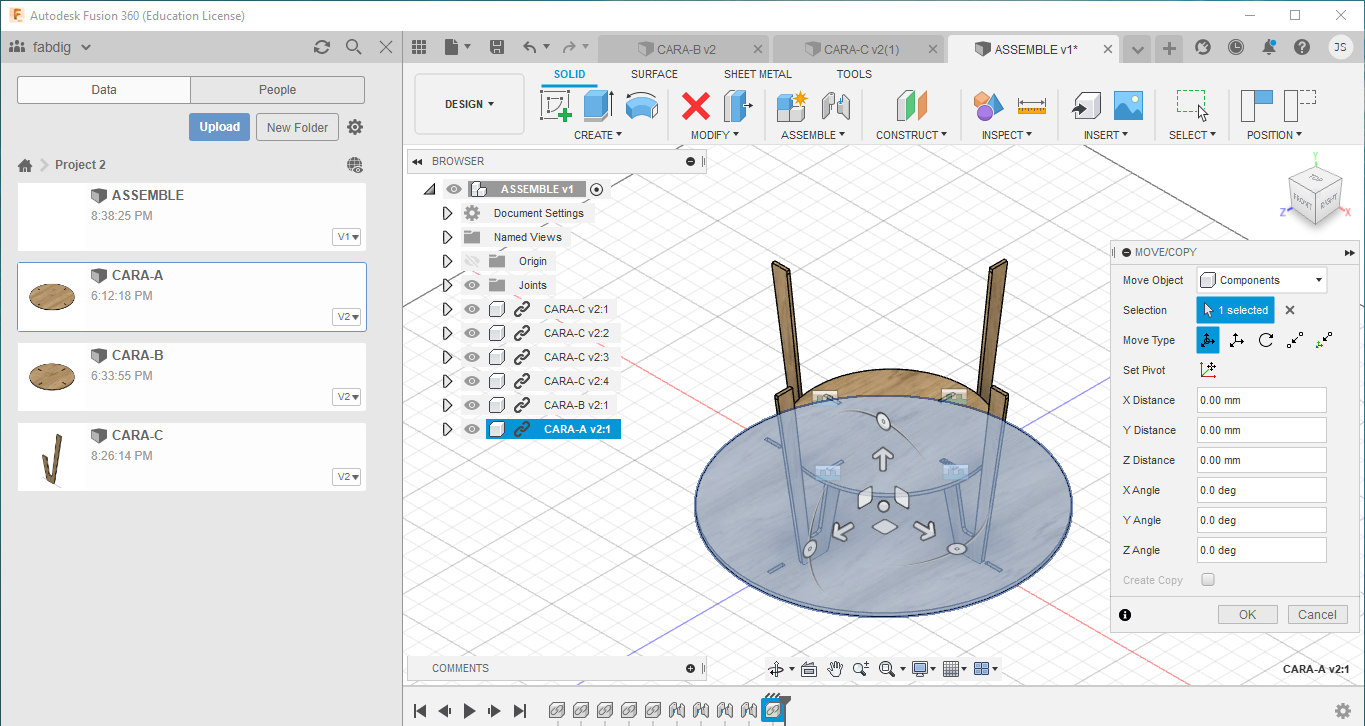
Task: Click the Z Angle input field
Action: [1261, 550]
